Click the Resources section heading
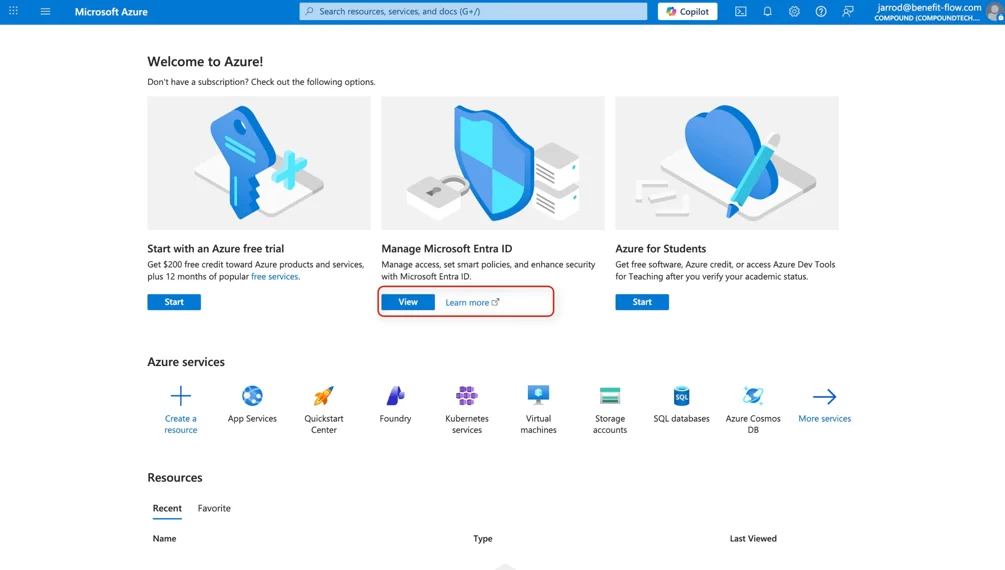Image resolution: width=1005 pixels, height=570 pixels. (175, 478)
